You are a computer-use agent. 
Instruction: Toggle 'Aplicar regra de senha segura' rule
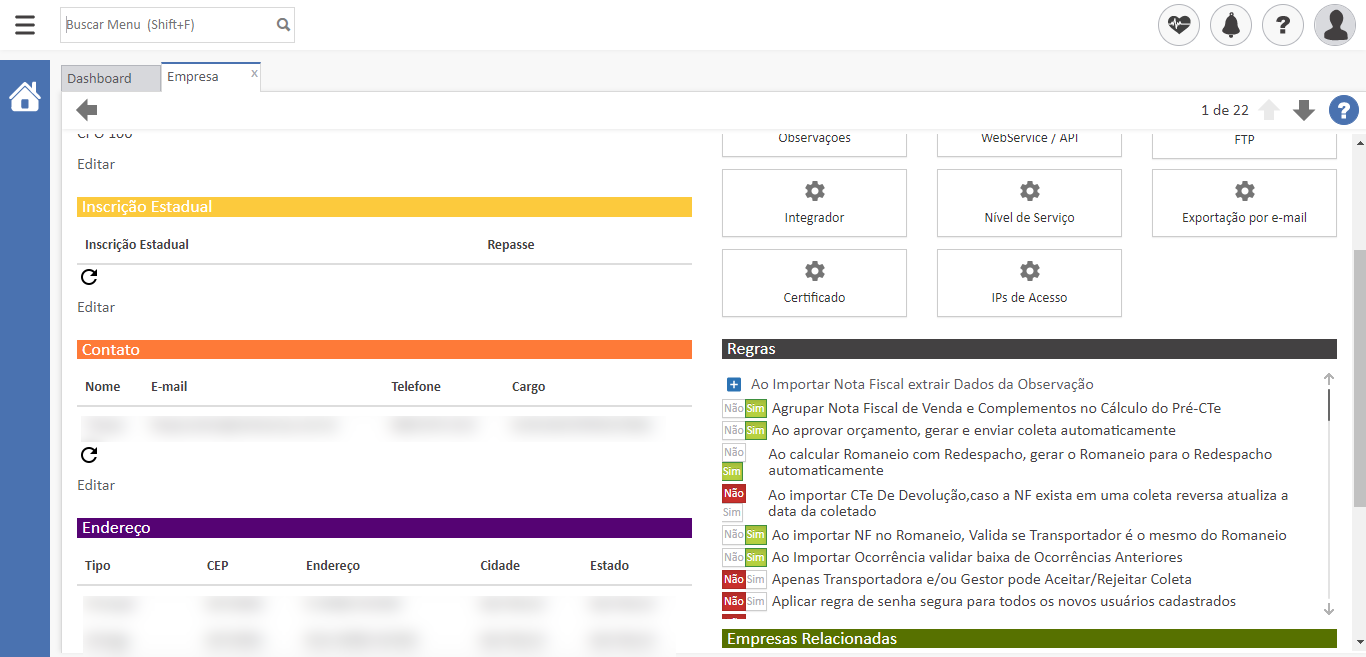pyautogui.click(x=744, y=601)
